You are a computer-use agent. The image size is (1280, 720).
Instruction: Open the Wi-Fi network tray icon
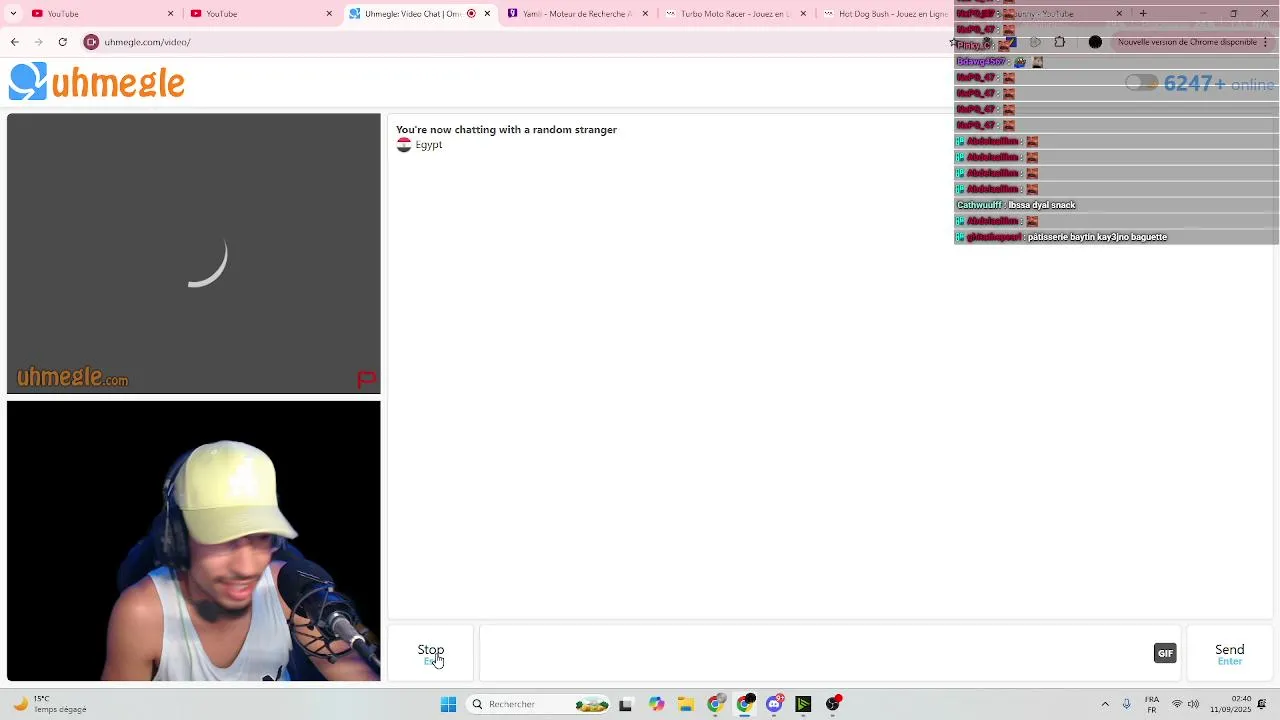point(1177,704)
